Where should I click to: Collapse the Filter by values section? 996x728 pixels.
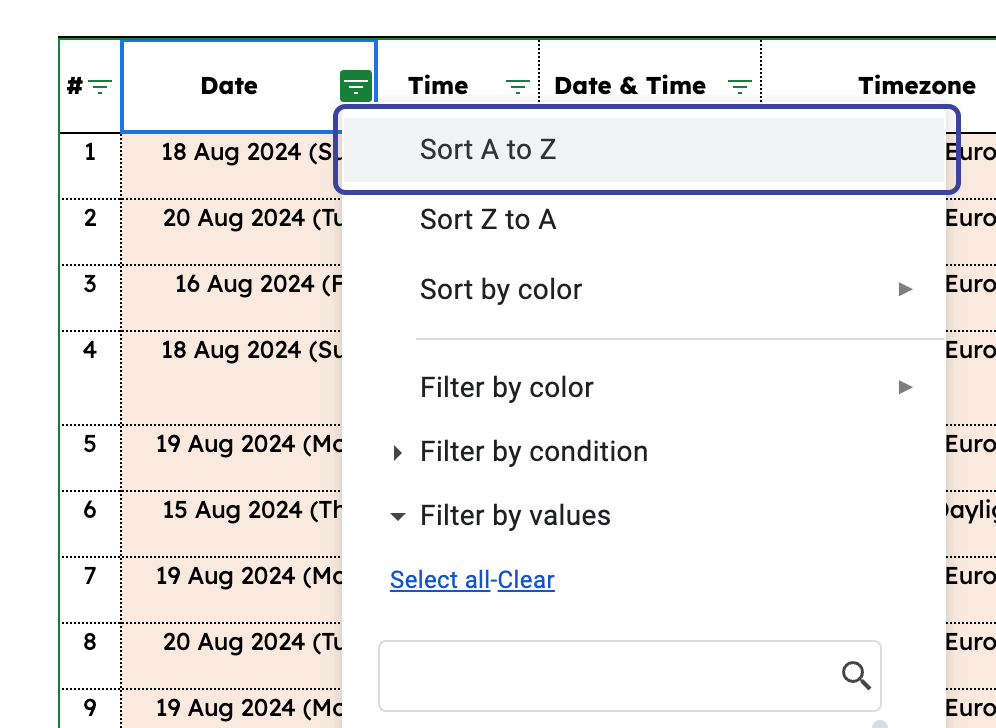point(398,517)
